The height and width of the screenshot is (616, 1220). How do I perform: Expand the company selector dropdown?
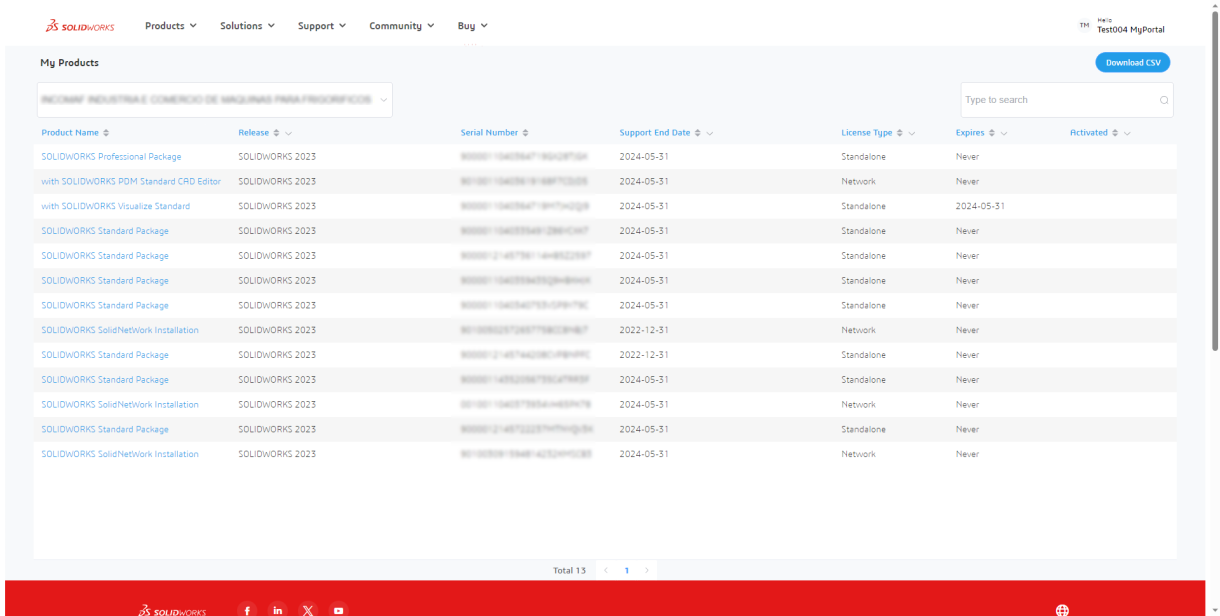coord(215,100)
